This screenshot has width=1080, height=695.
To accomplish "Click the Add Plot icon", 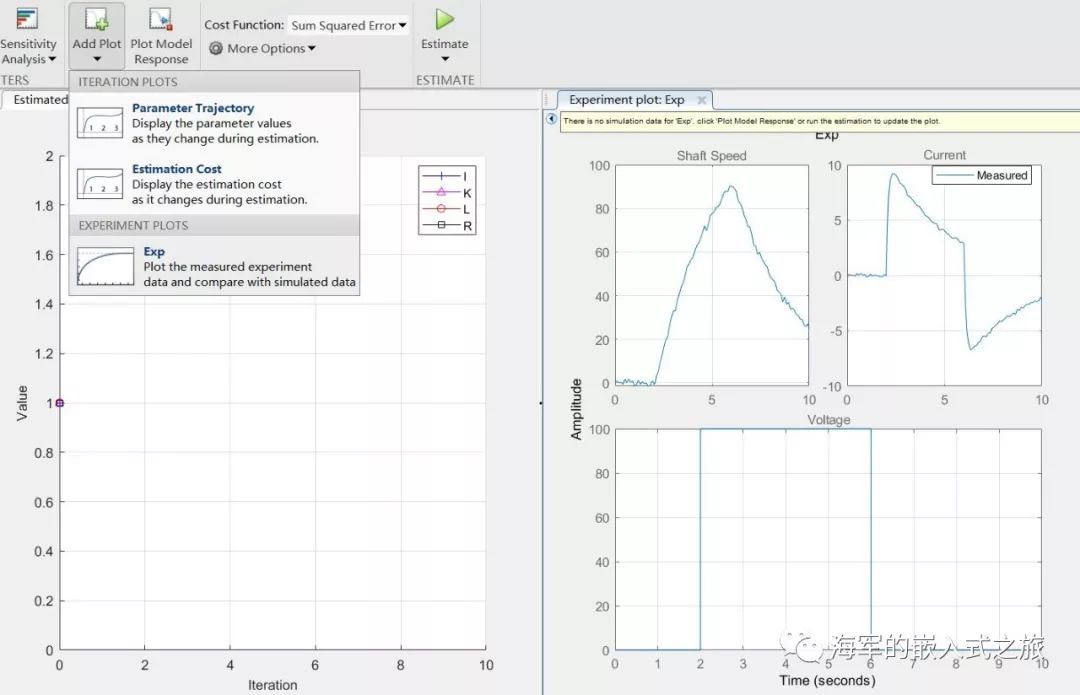I will point(97,19).
